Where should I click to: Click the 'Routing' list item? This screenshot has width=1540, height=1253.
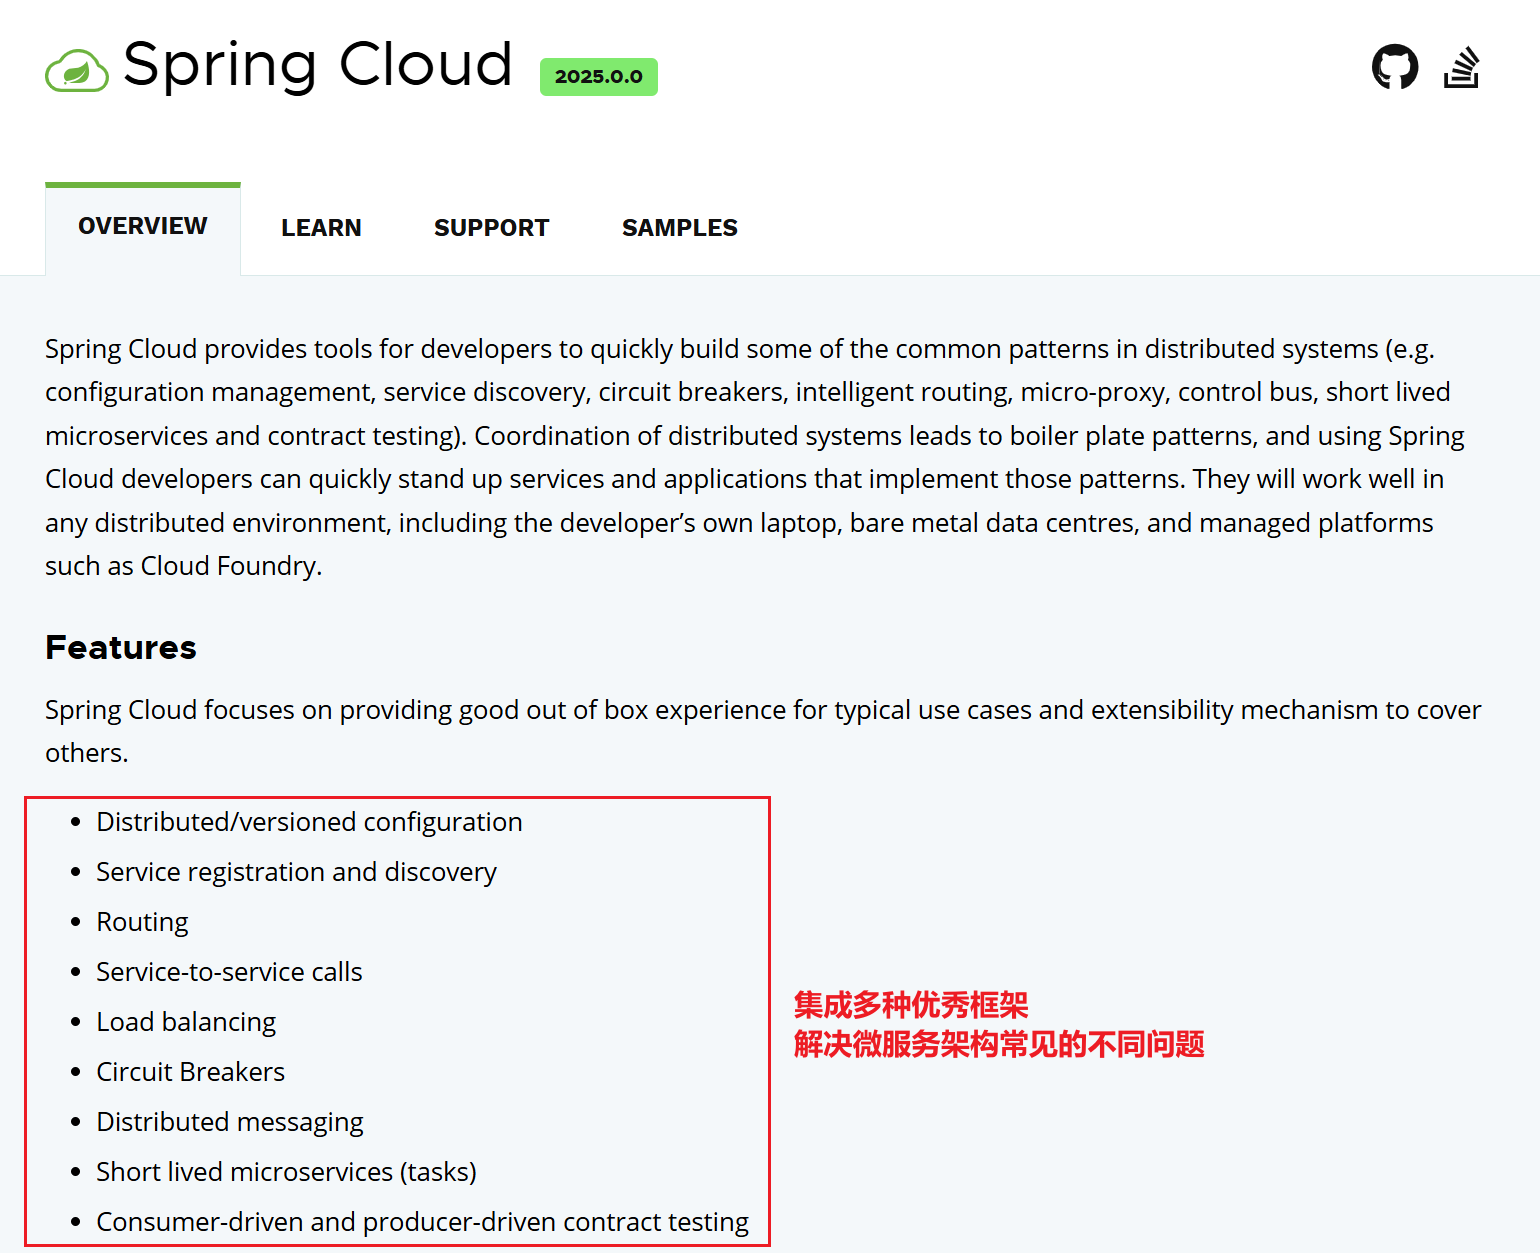pyautogui.click(x=142, y=922)
